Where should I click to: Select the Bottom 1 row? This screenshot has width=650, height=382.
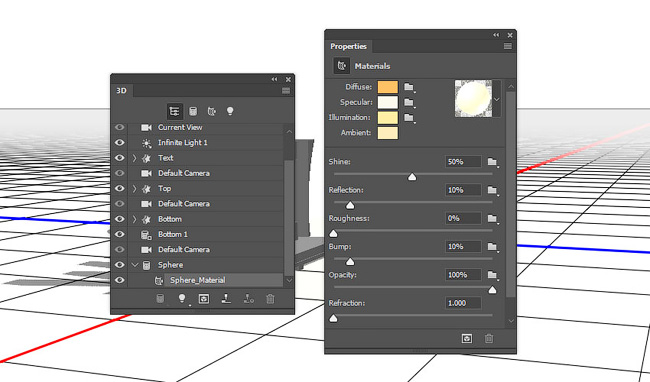tap(206, 234)
